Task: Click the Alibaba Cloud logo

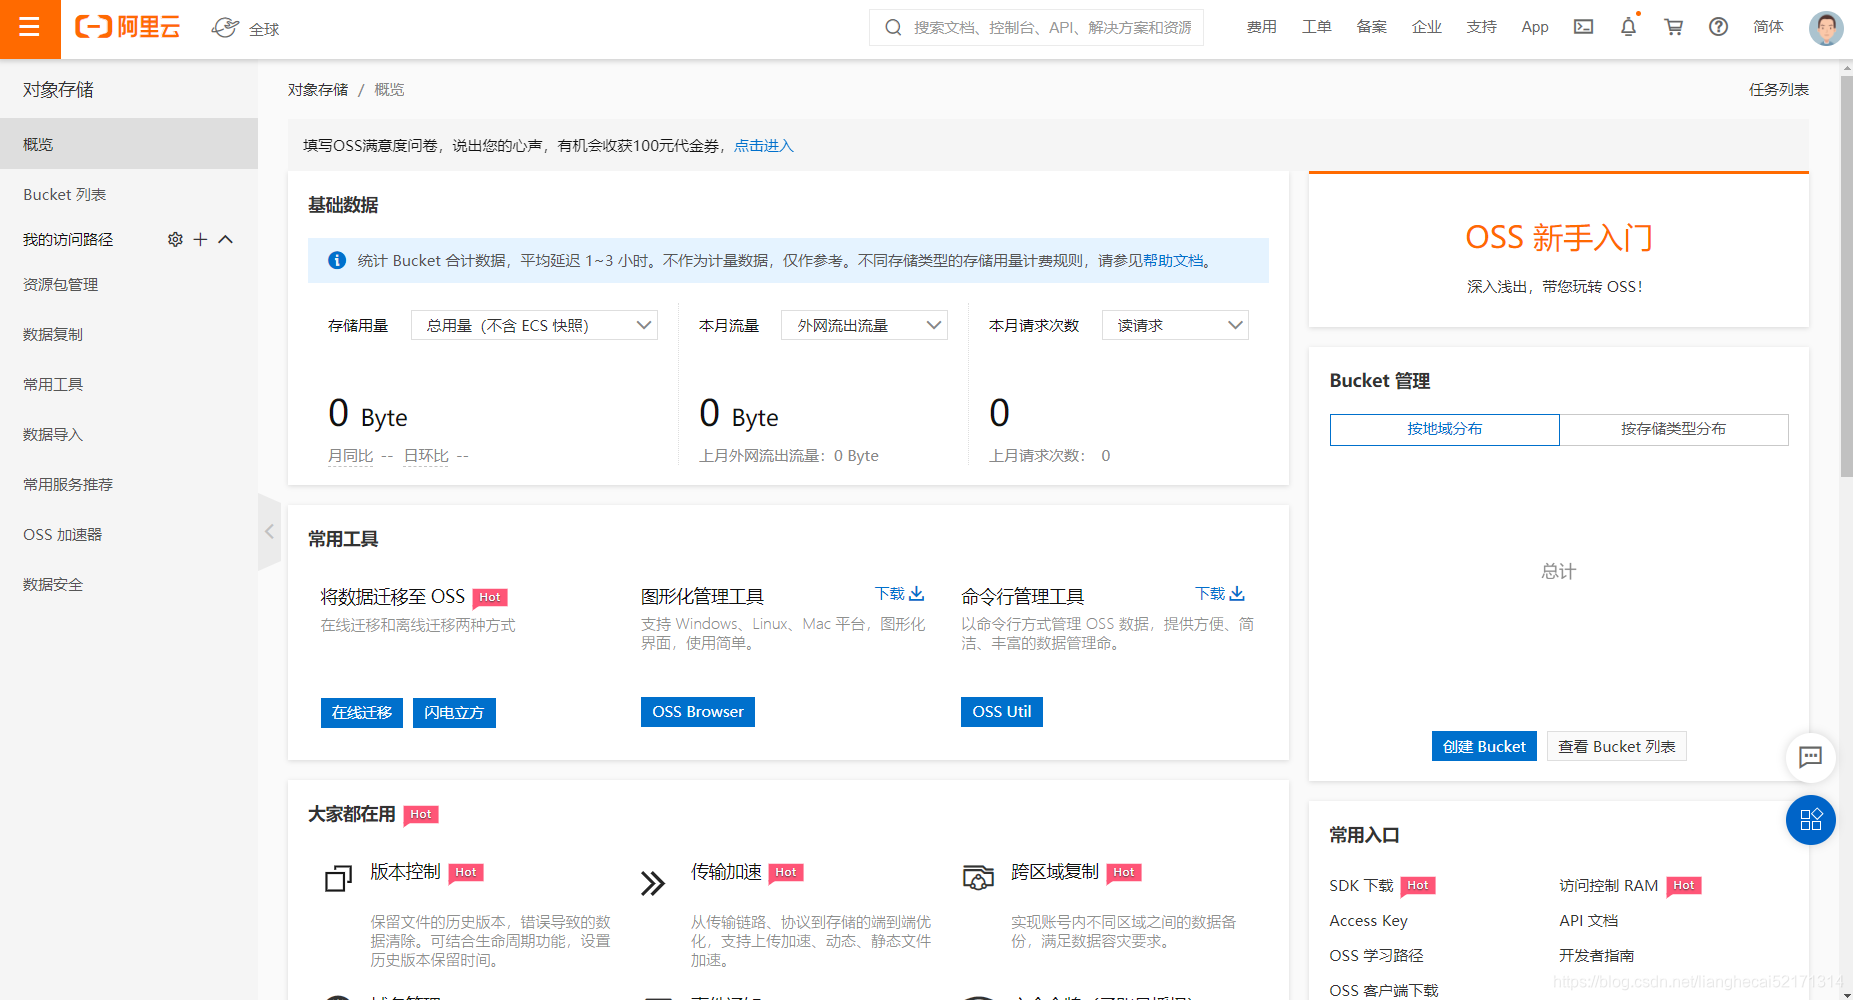Action: [128, 27]
